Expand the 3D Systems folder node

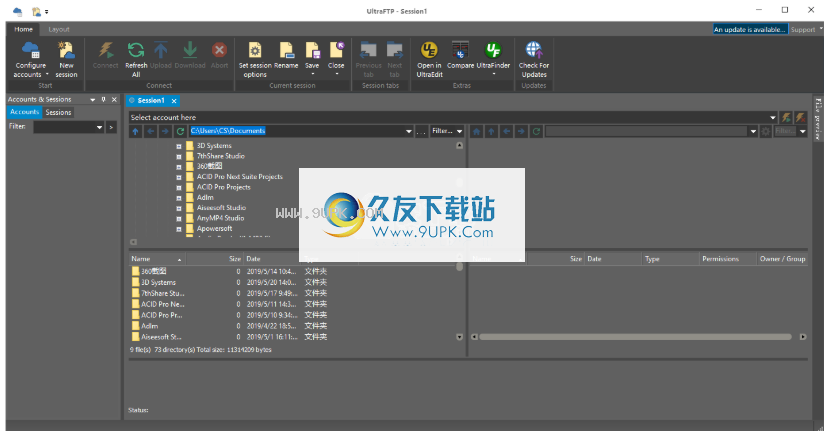pyautogui.click(x=179, y=146)
